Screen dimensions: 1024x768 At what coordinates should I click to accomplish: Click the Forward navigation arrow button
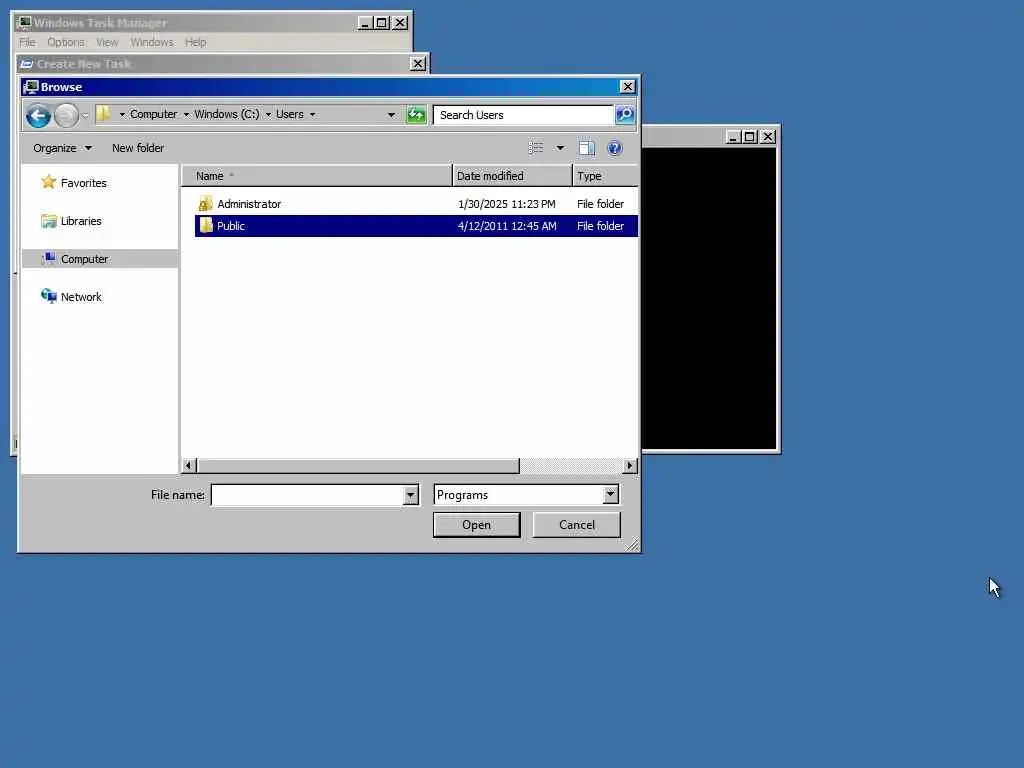click(x=66, y=116)
